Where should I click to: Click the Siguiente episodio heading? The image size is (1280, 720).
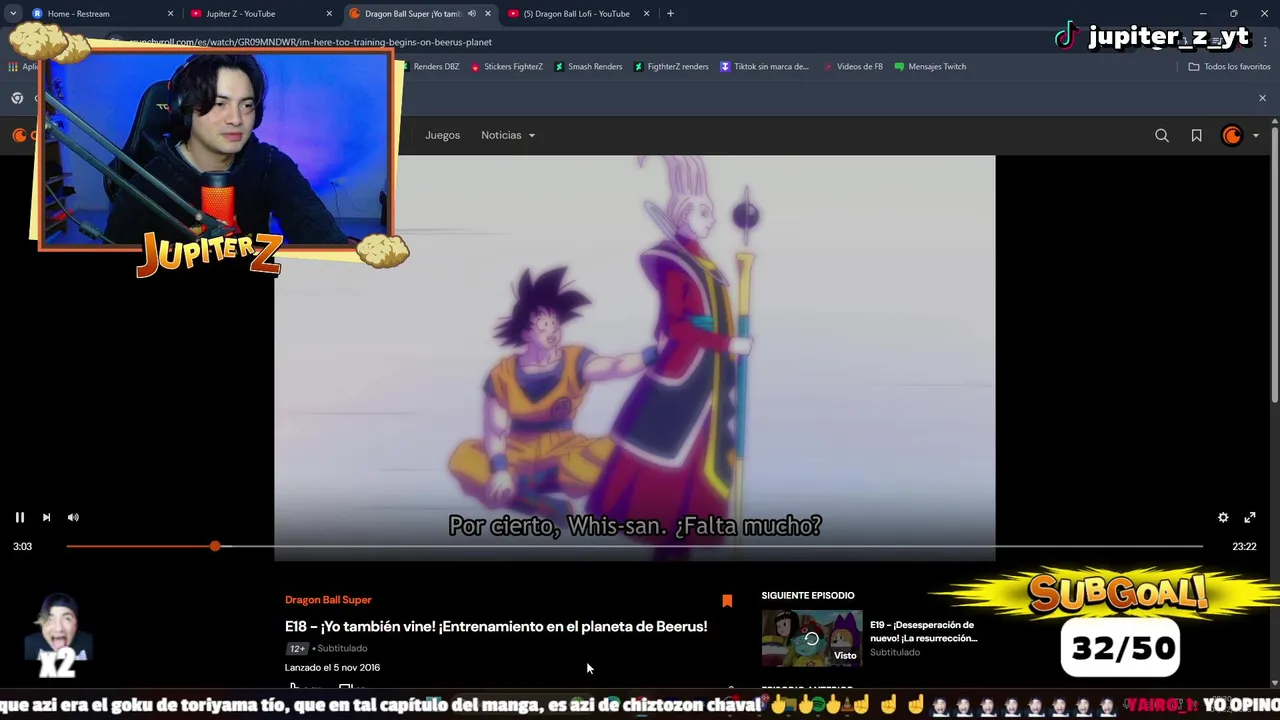click(x=808, y=596)
